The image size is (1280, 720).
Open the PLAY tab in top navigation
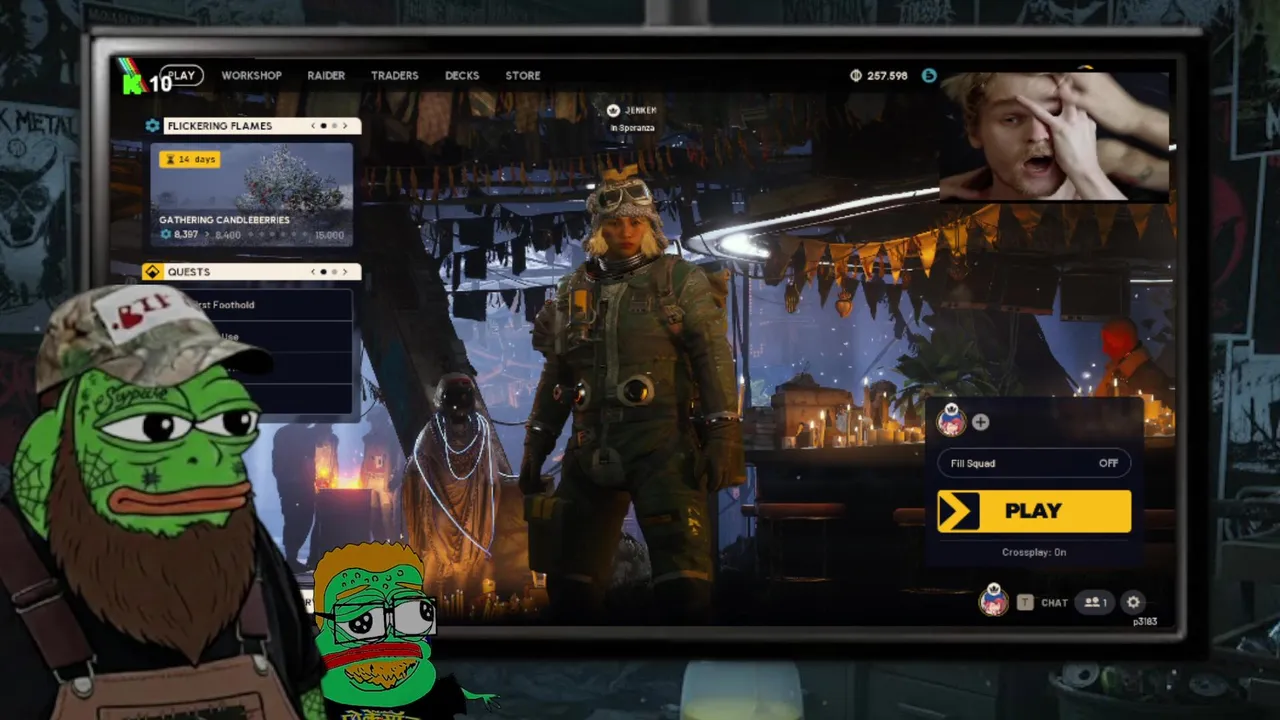pyautogui.click(x=181, y=75)
